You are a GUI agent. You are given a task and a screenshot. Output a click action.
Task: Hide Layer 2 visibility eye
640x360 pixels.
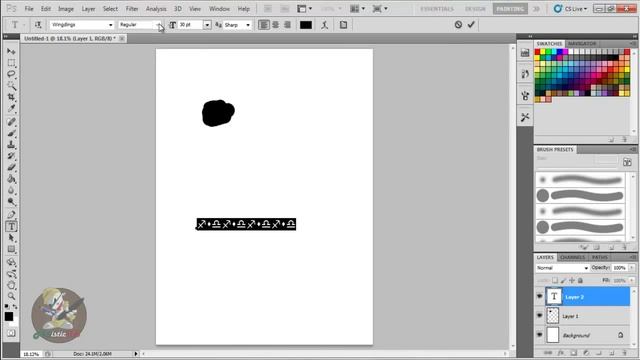[x=540, y=297]
